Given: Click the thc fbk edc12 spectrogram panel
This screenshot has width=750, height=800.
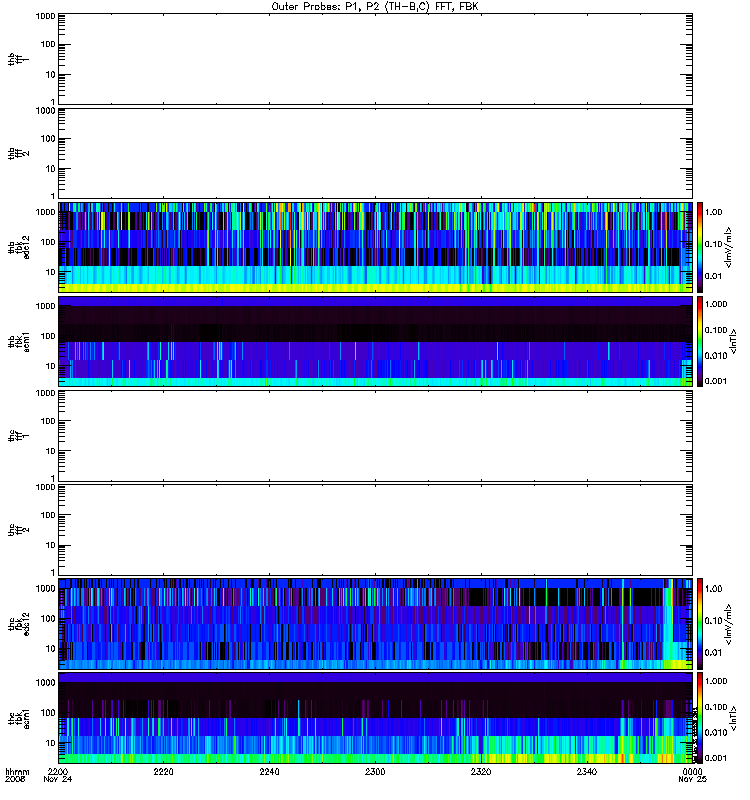Looking at the screenshot, I should click(376, 624).
